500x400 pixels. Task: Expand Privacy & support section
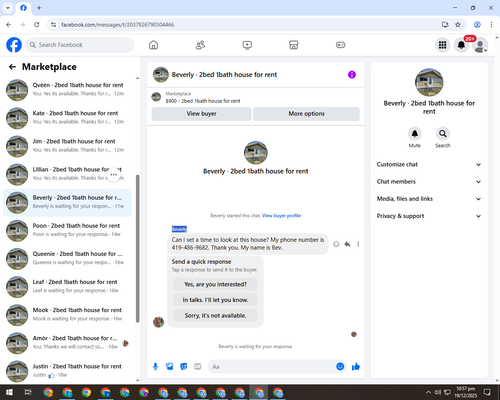429,216
